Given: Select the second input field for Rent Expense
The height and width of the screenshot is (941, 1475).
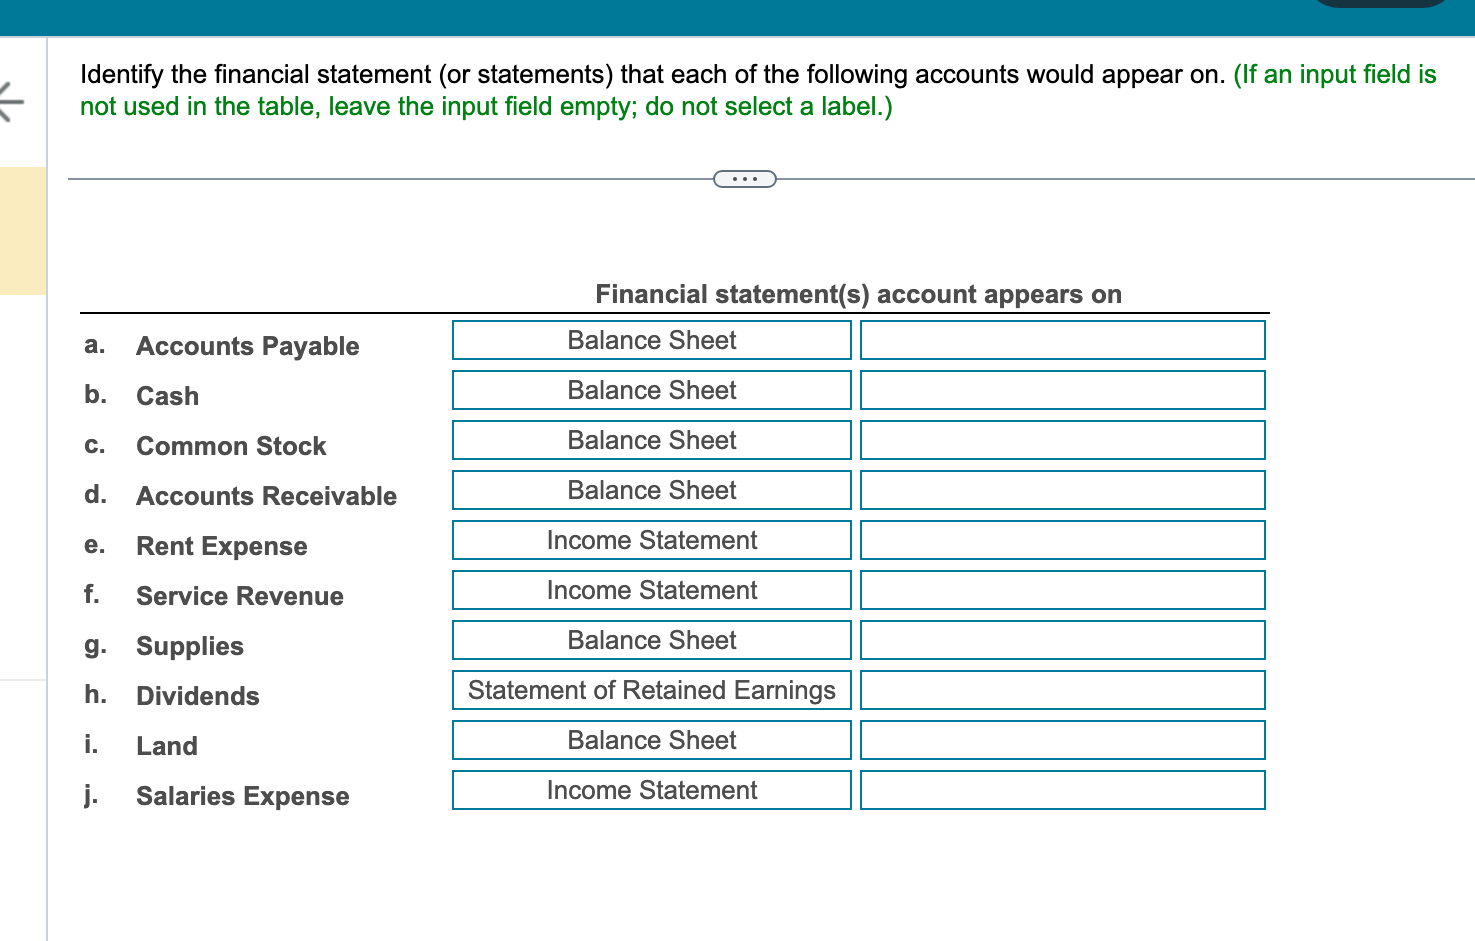Looking at the screenshot, I should 1062,540.
